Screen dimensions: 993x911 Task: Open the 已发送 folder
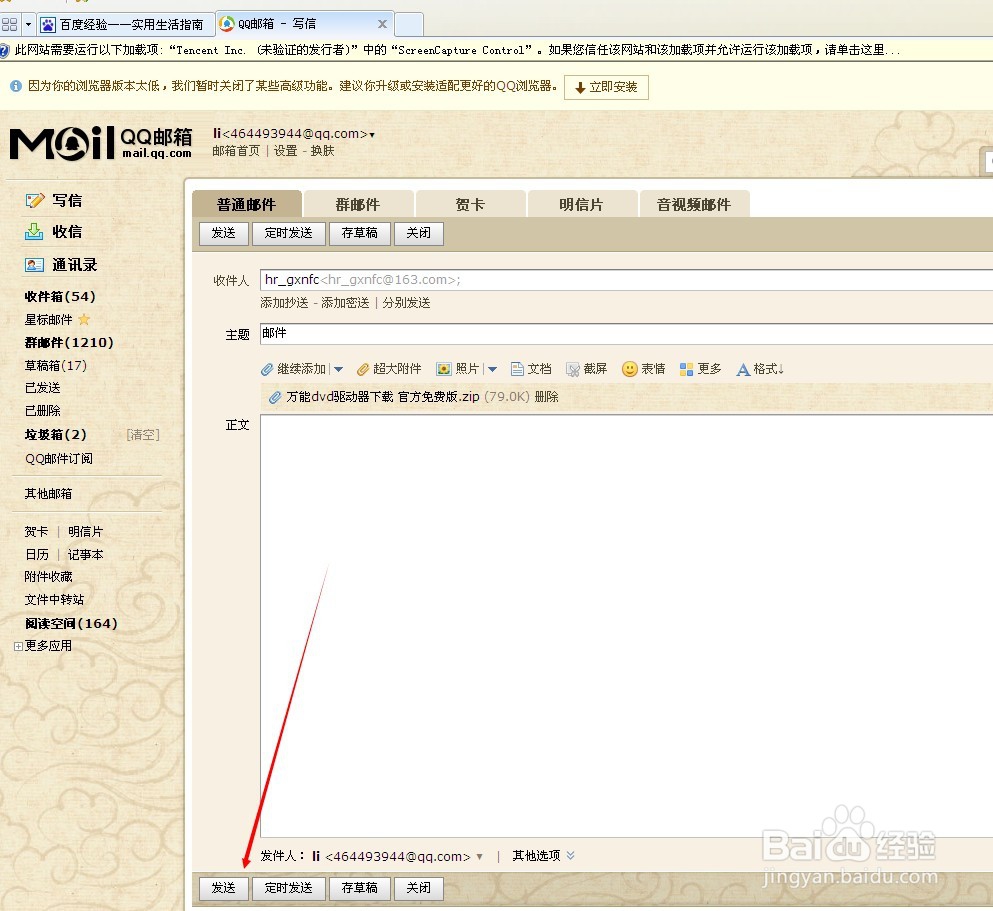42,387
